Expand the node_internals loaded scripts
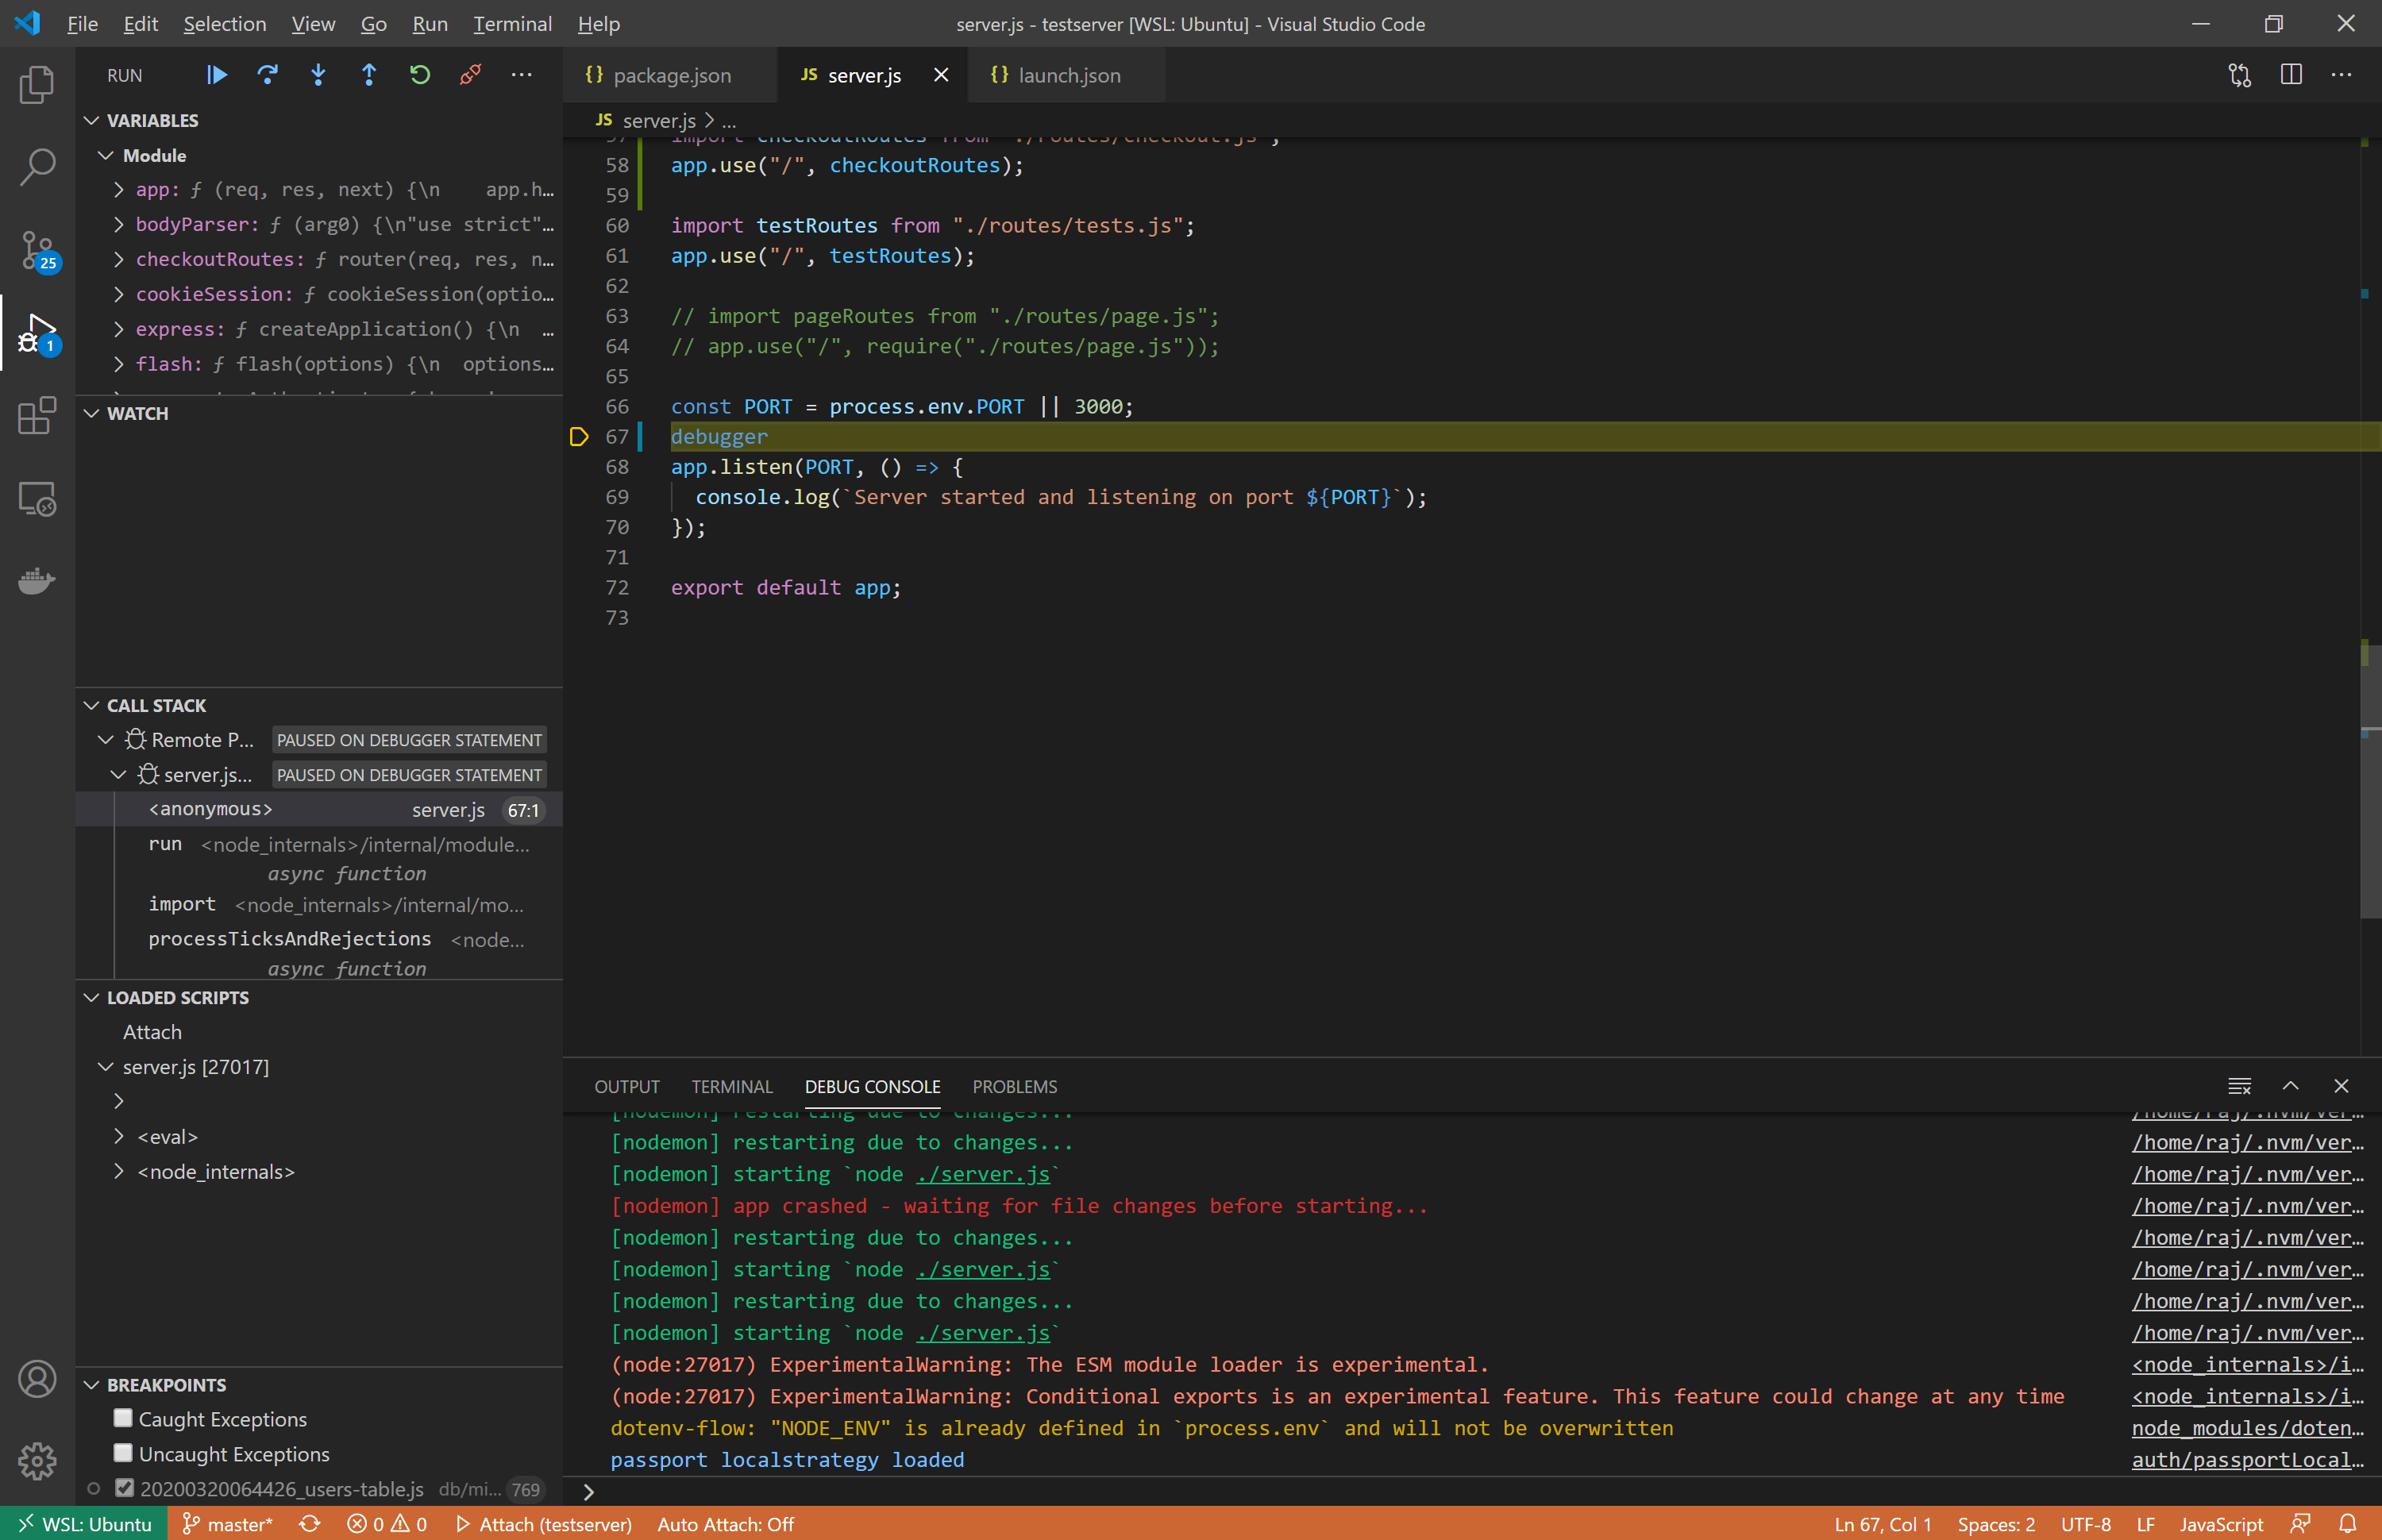The image size is (2382, 1540). (119, 1171)
